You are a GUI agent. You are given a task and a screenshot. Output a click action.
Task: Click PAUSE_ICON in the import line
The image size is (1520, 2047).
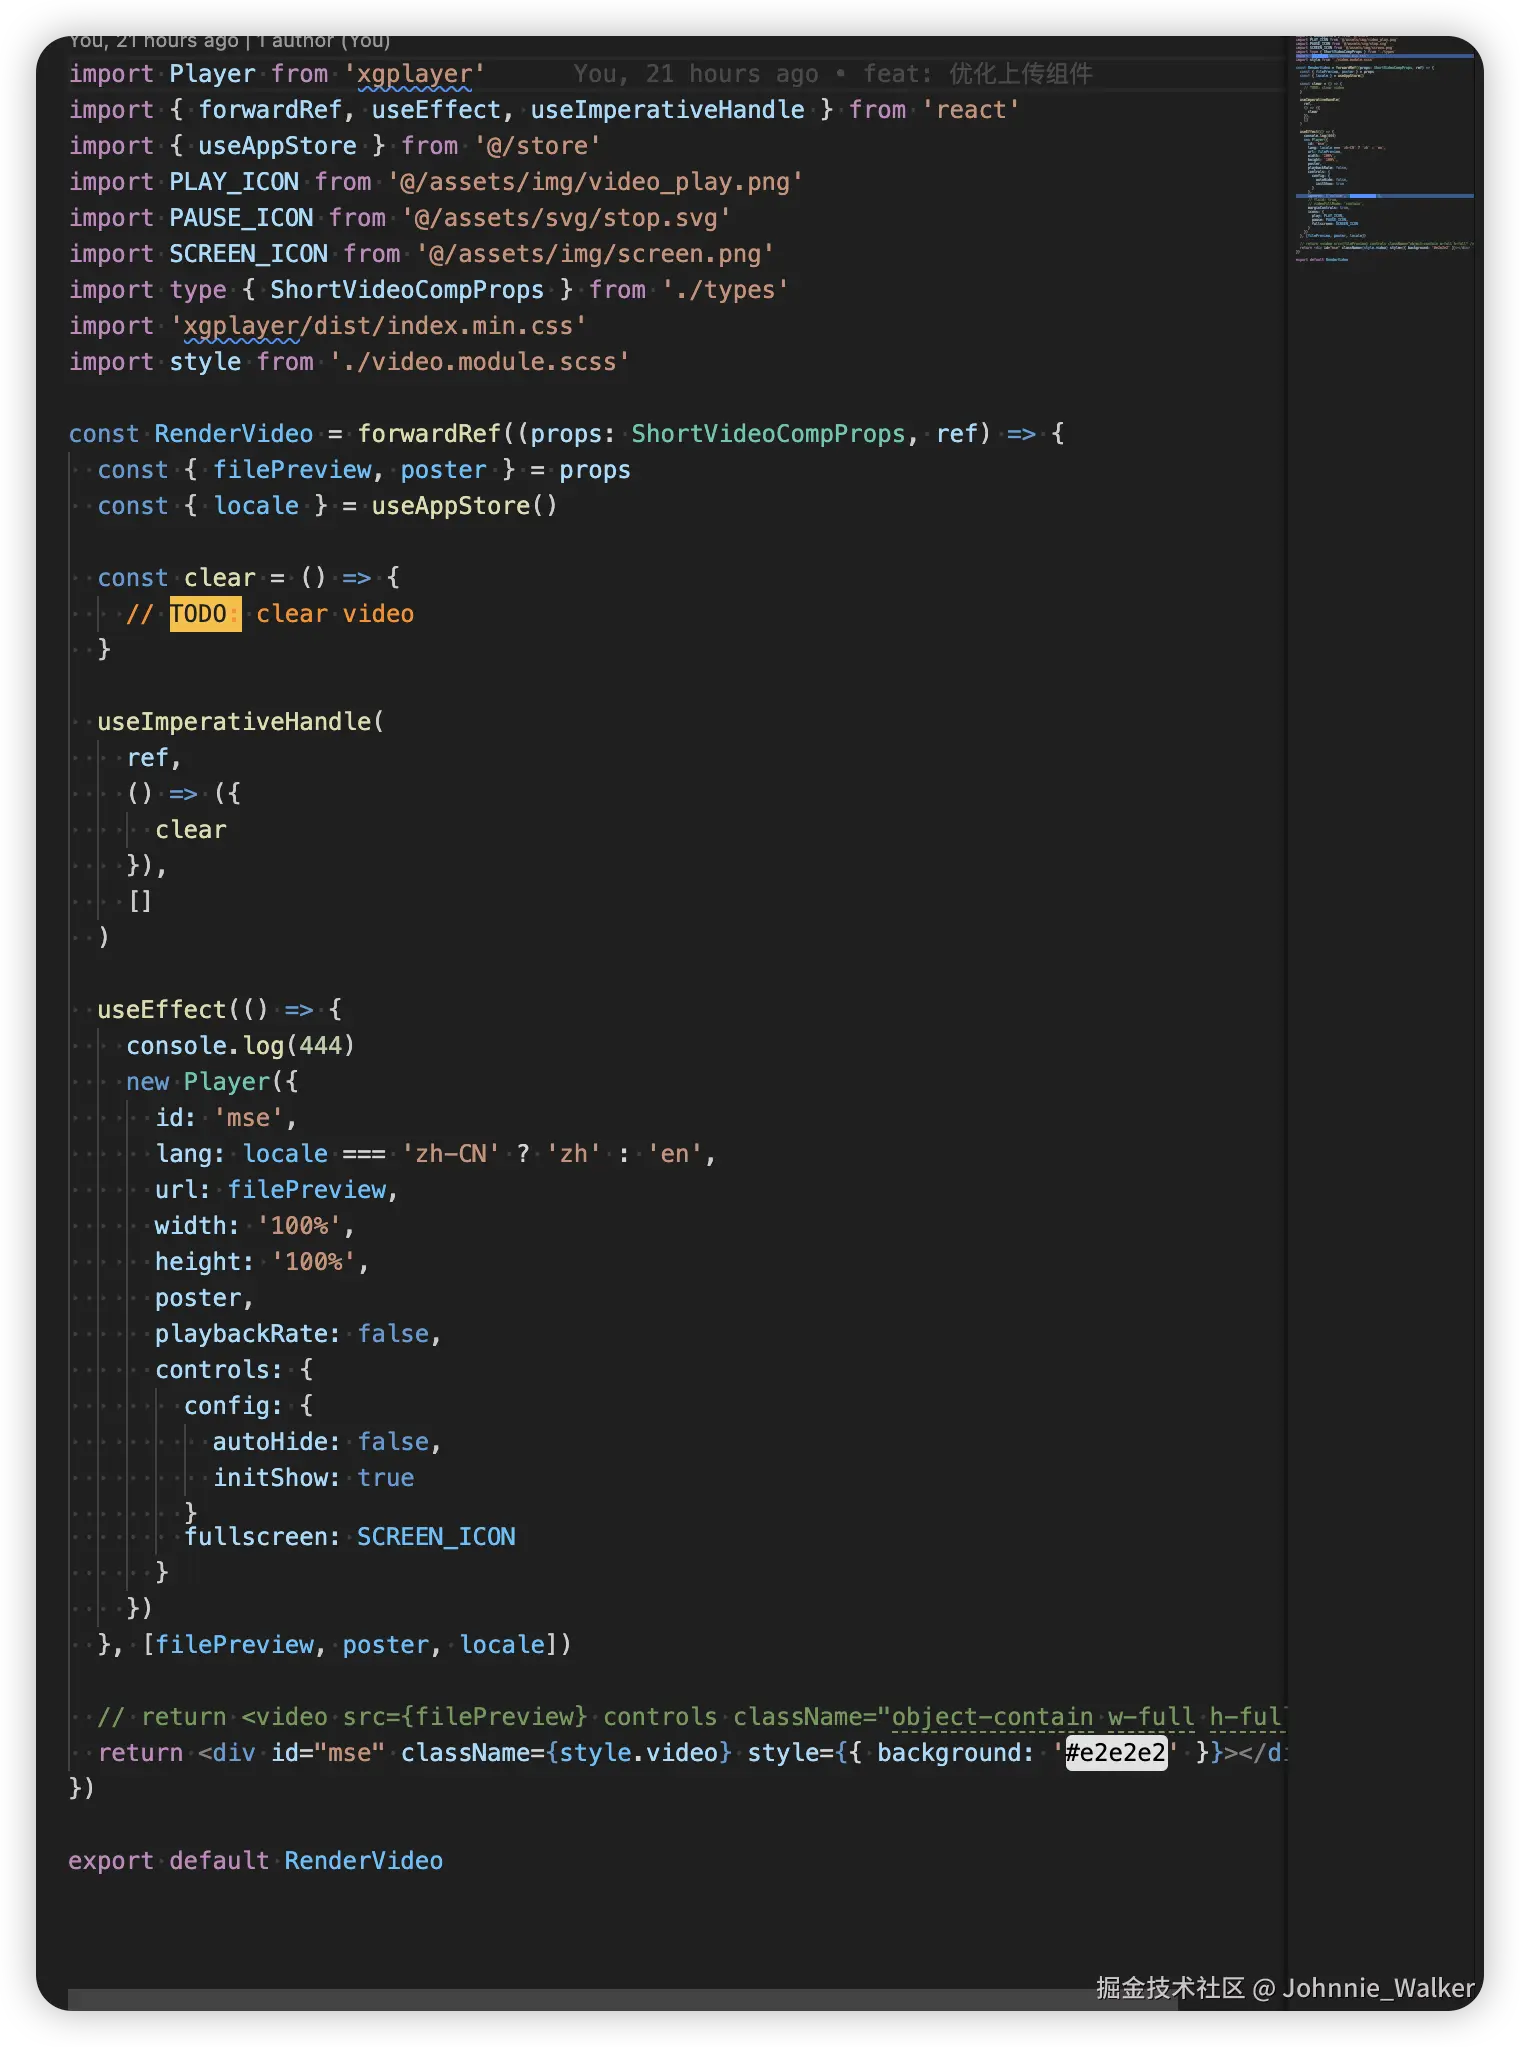[241, 218]
